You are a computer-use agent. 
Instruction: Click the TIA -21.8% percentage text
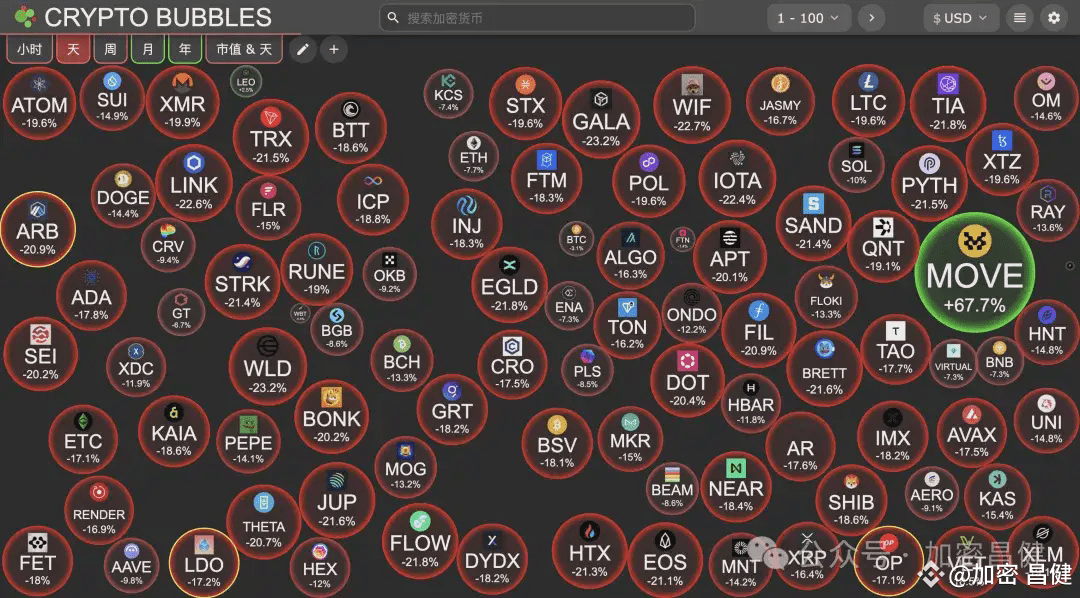click(948, 125)
